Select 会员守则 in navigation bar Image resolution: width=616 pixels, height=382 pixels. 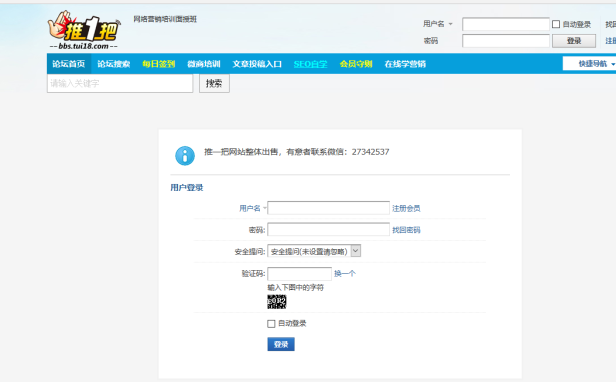click(356, 64)
